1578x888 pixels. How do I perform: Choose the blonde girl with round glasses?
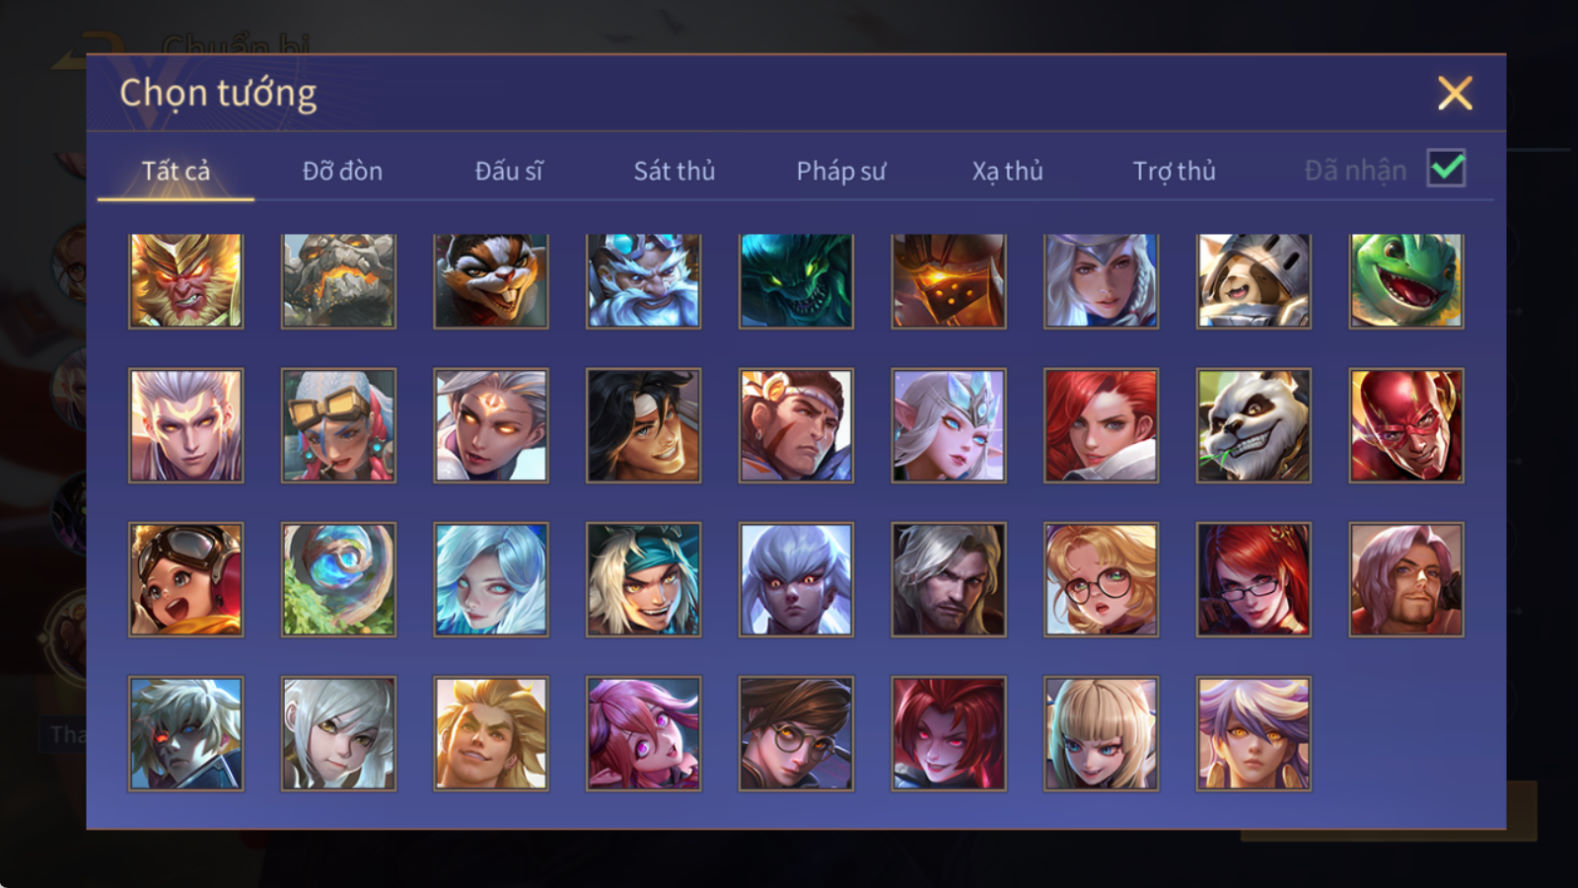point(1101,580)
